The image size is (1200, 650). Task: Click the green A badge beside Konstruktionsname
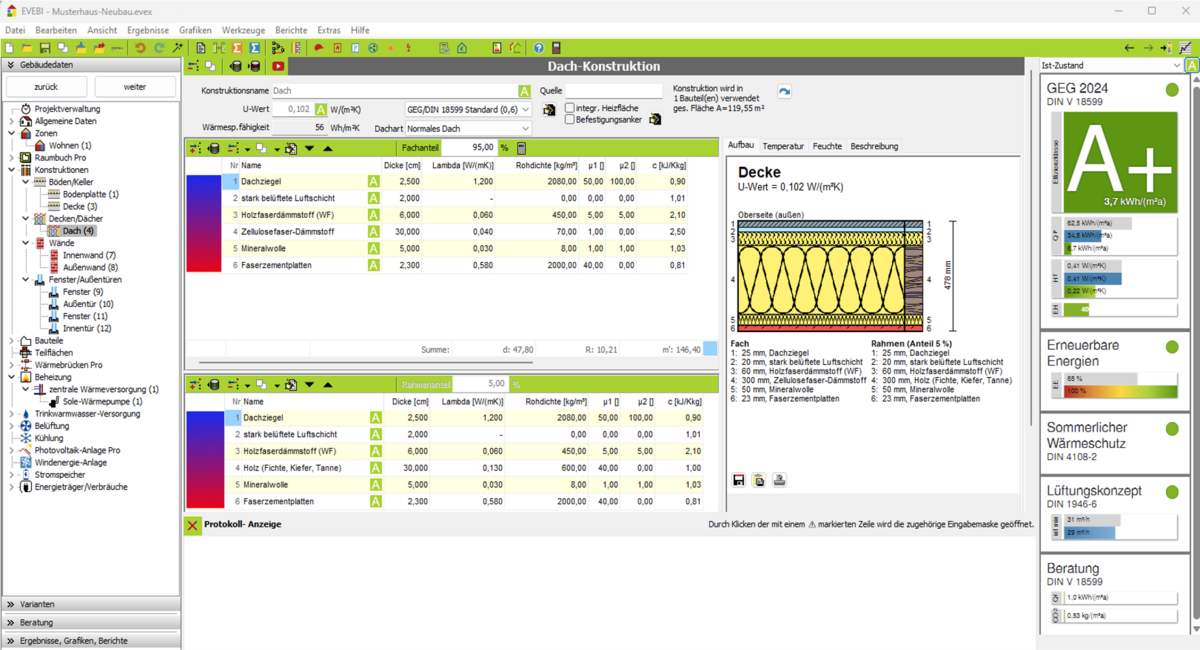525,91
